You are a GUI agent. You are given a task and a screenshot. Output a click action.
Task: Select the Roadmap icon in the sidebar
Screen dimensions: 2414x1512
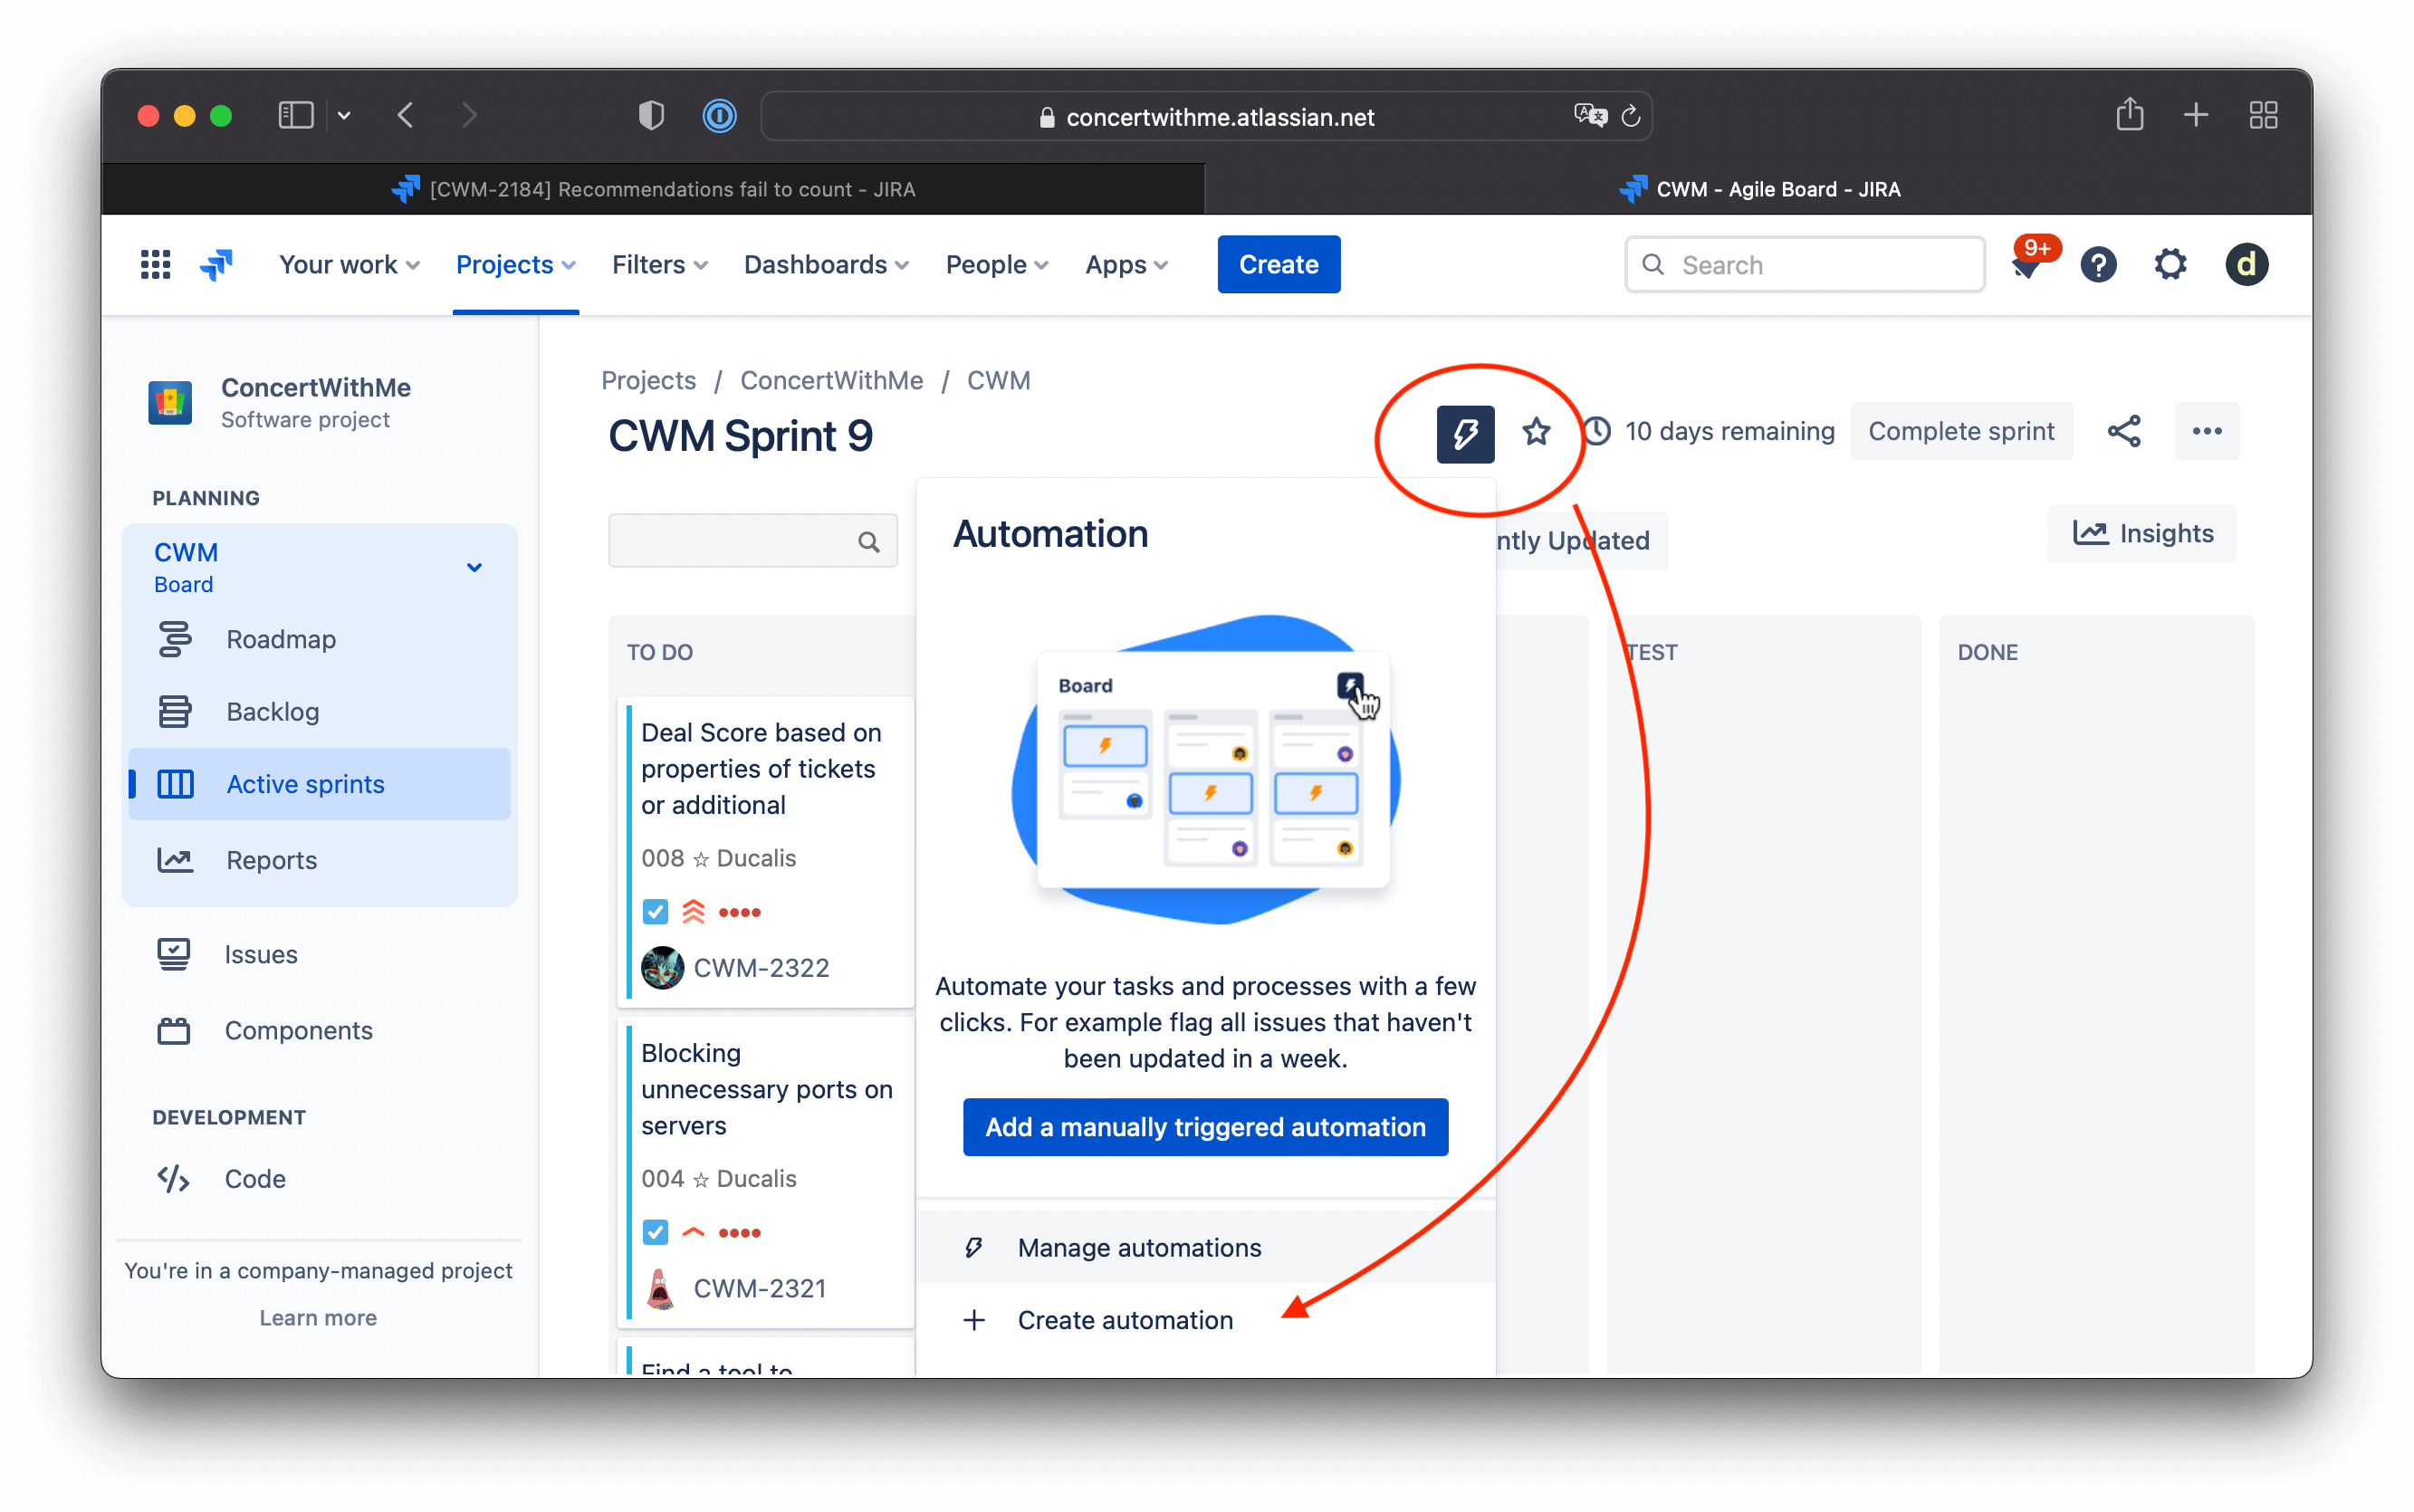[x=175, y=639]
